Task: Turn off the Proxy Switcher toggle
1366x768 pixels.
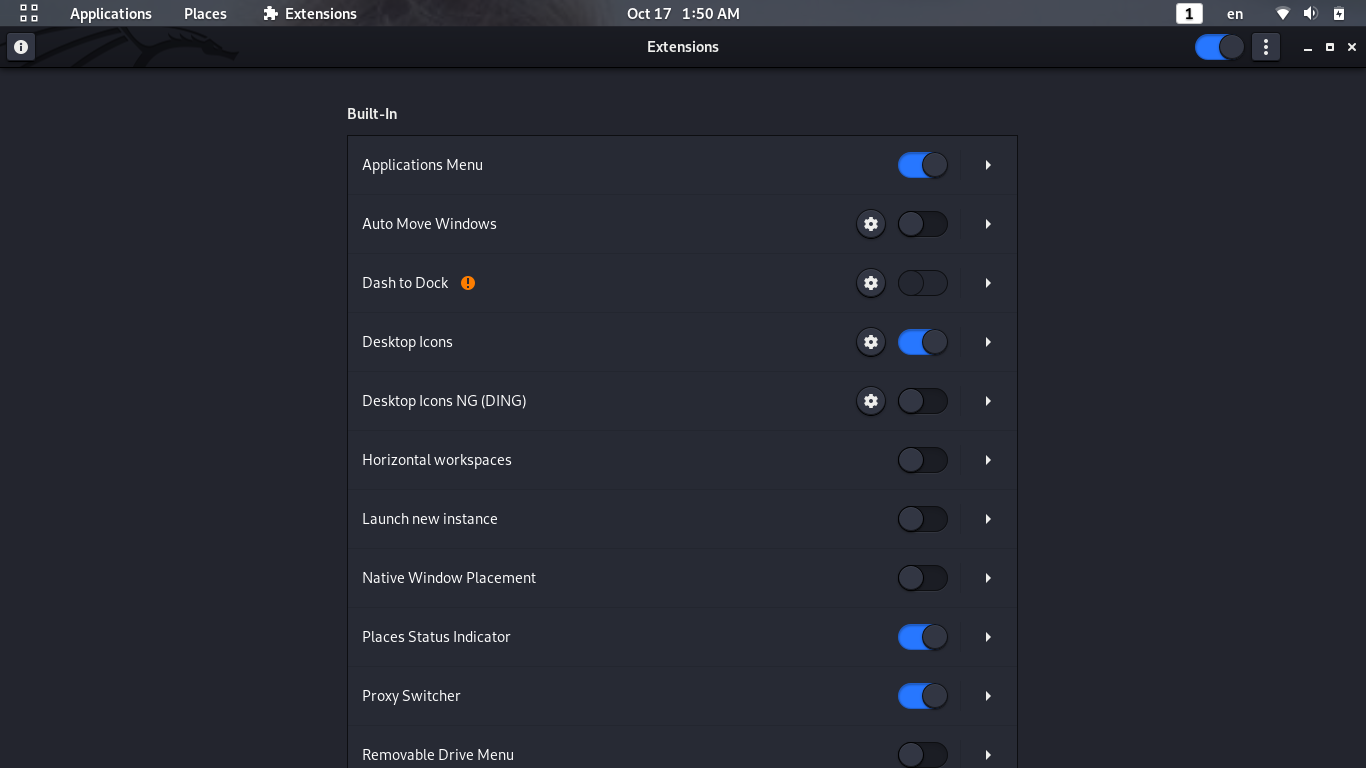Action: tap(922, 696)
